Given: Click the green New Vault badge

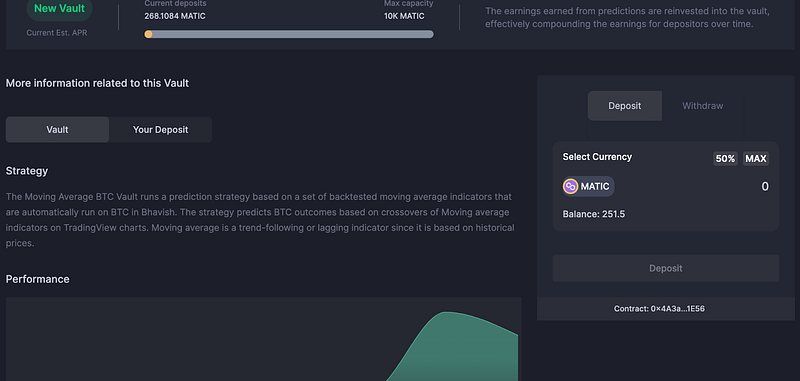Looking at the screenshot, I should [59, 9].
